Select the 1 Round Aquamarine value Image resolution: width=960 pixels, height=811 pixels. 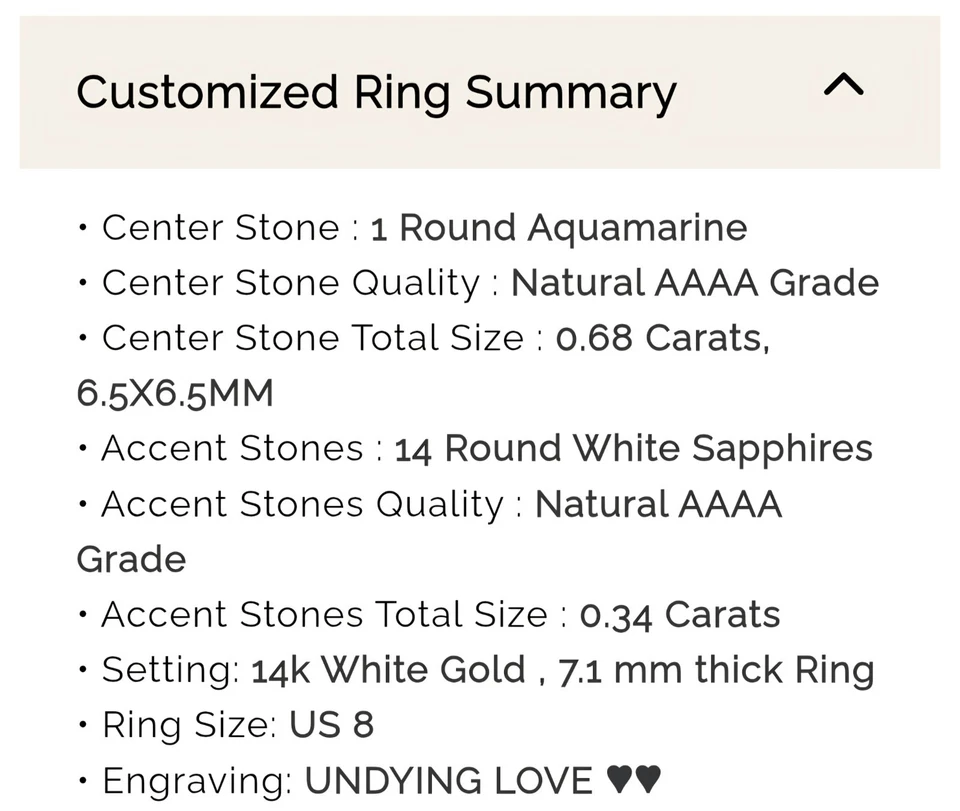(558, 228)
